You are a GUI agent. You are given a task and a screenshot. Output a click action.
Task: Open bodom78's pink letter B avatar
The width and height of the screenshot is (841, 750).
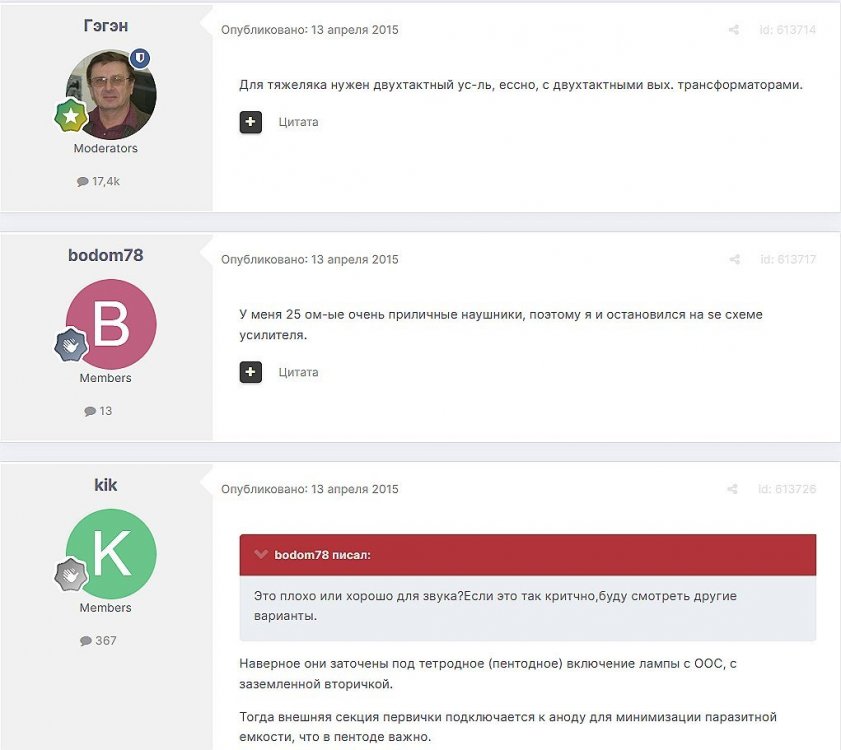pyautogui.click(x=111, y=324)
